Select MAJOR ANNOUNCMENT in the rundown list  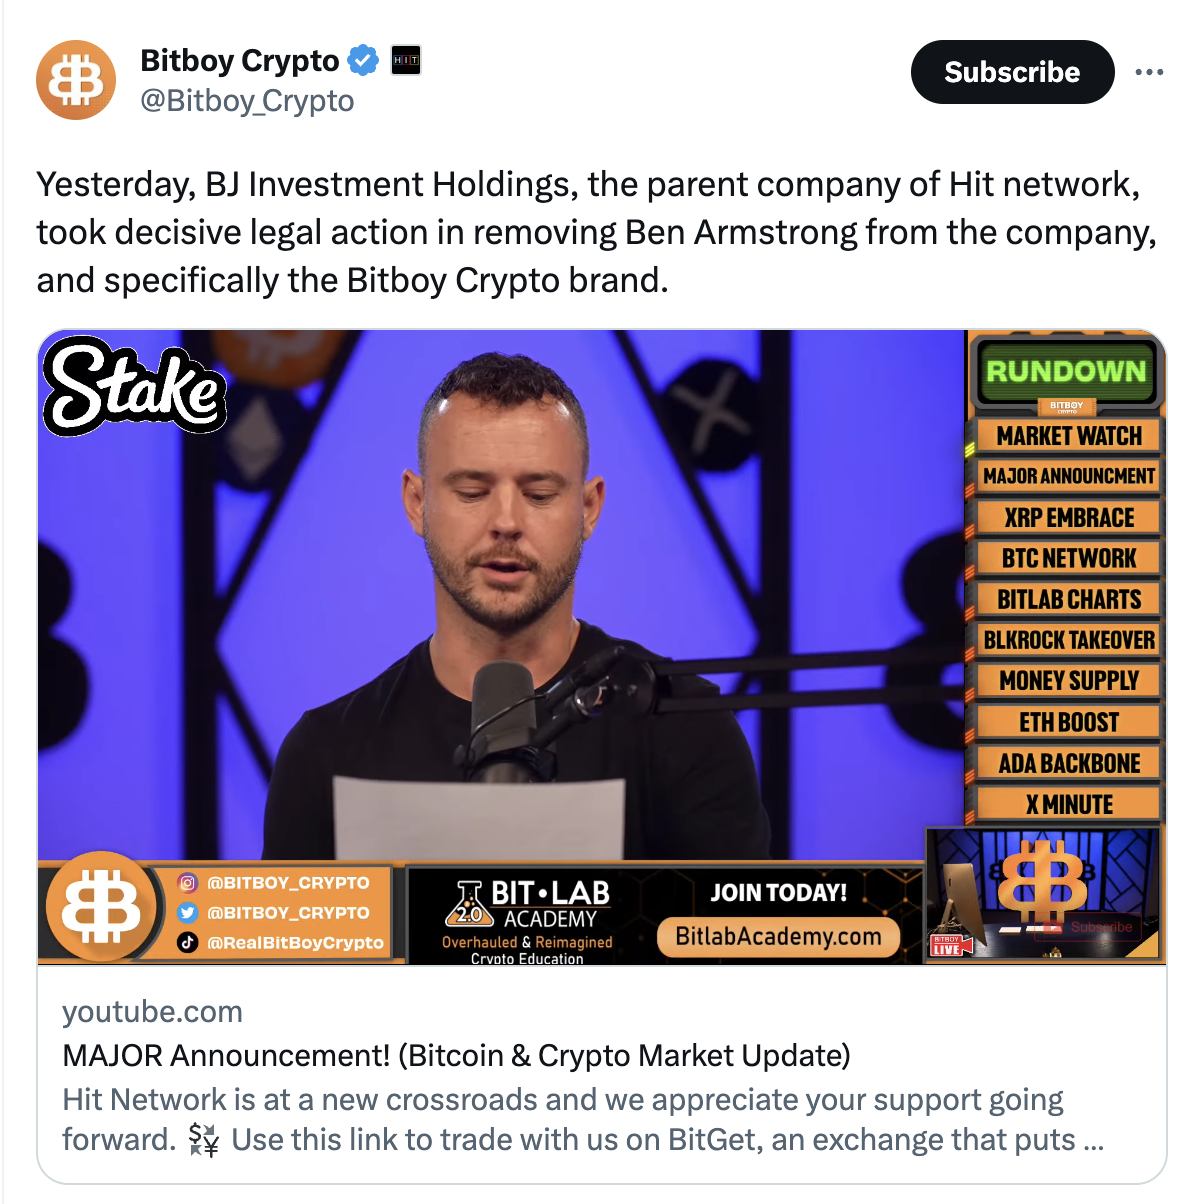click(x=1069, y=476)
